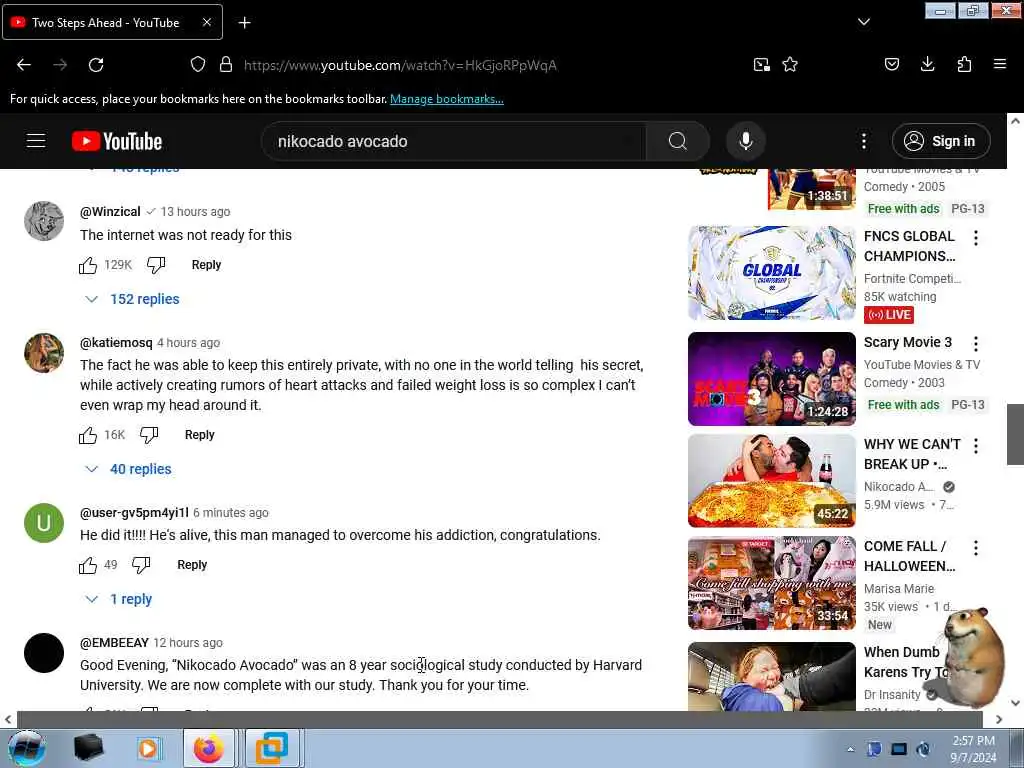Open options for FNCS Global Championship video
The image size is (1024, 768).
pyautogui.click(x=976, y=238)
